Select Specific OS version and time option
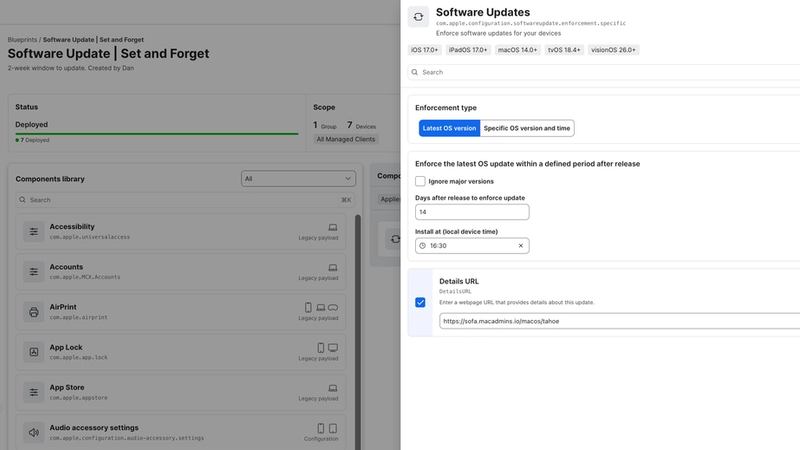The image size is (800, 450). 527,128
